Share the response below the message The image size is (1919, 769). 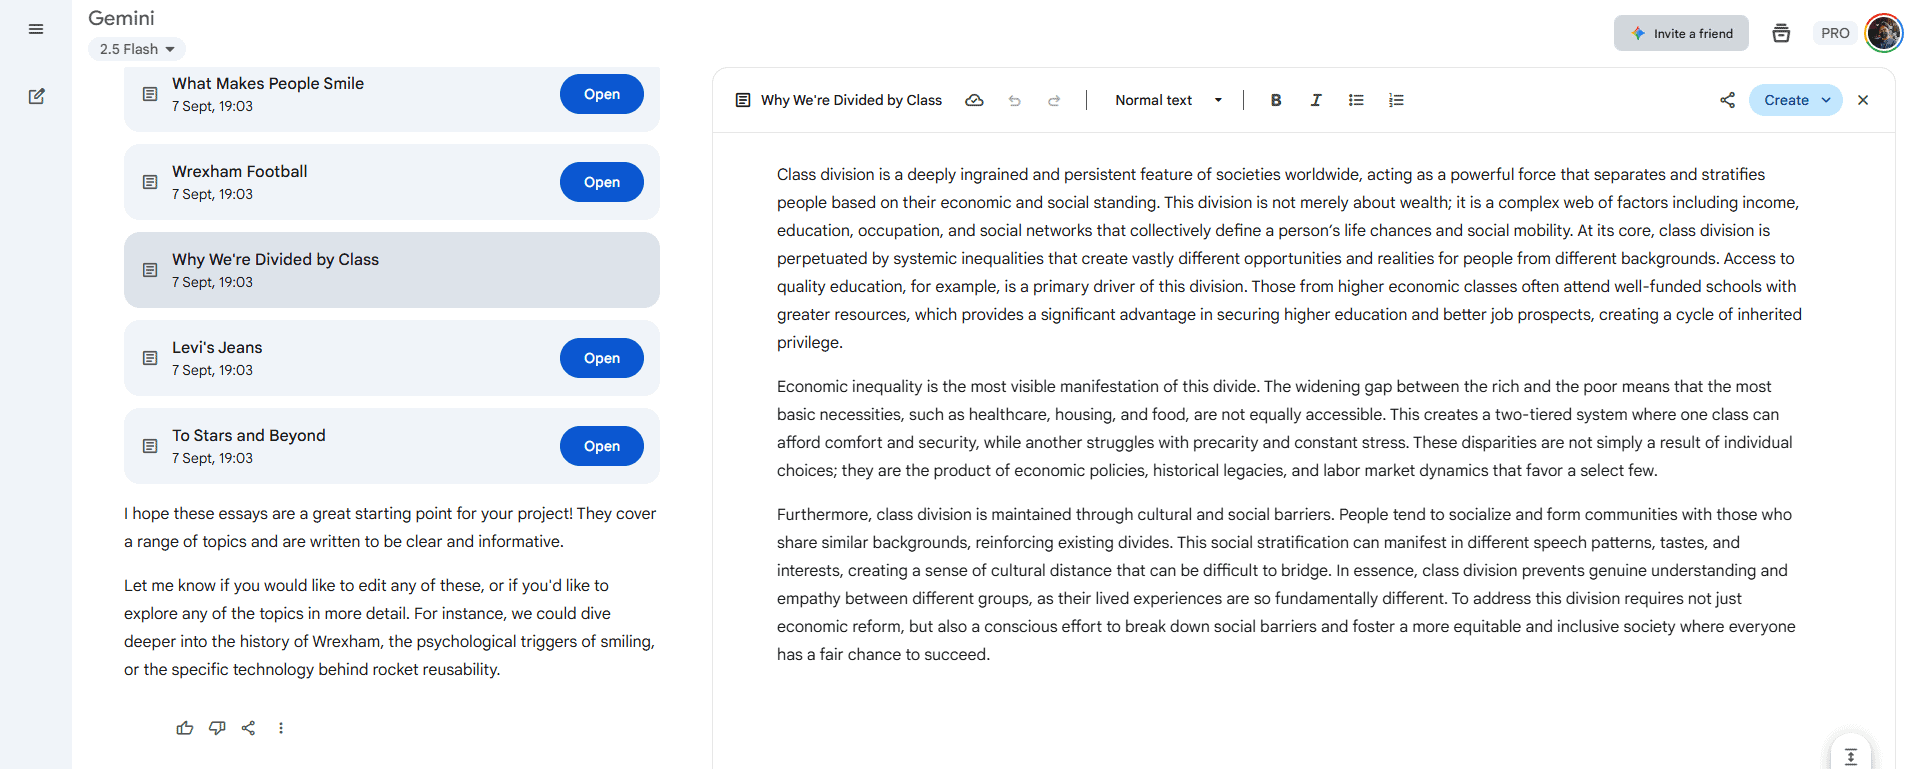249,728
